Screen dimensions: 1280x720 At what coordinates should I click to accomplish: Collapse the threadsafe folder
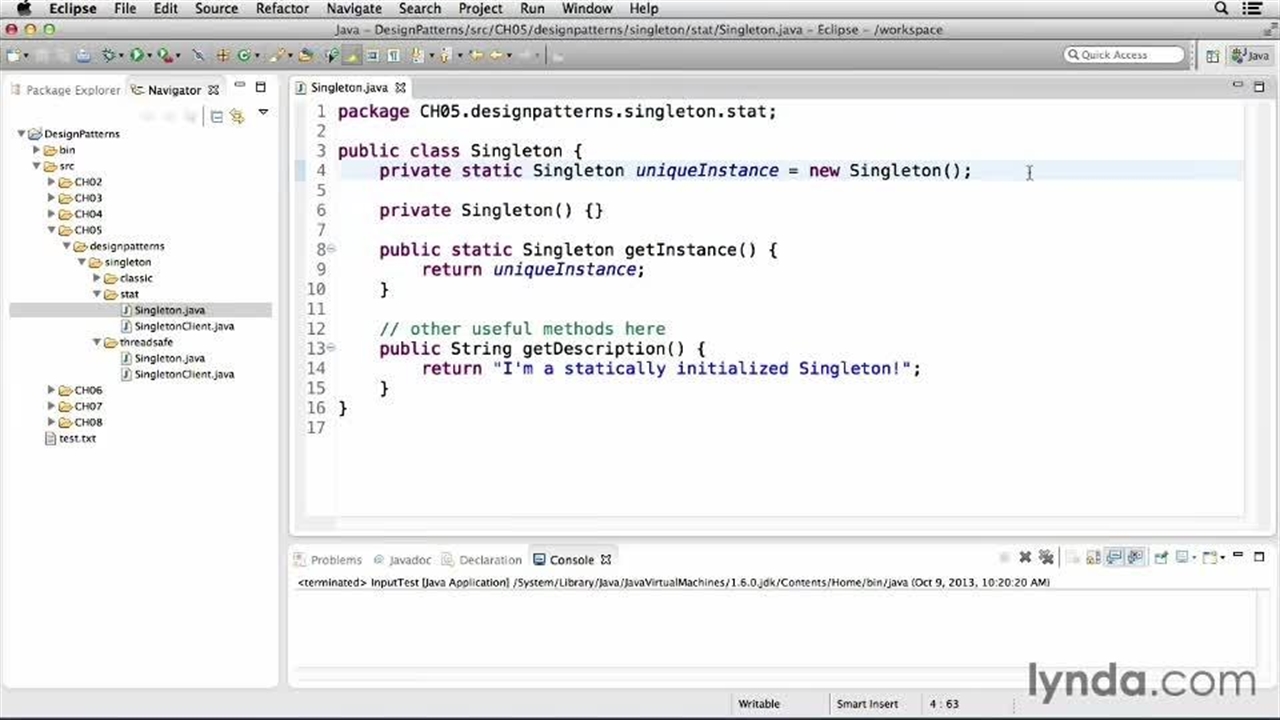97,342
